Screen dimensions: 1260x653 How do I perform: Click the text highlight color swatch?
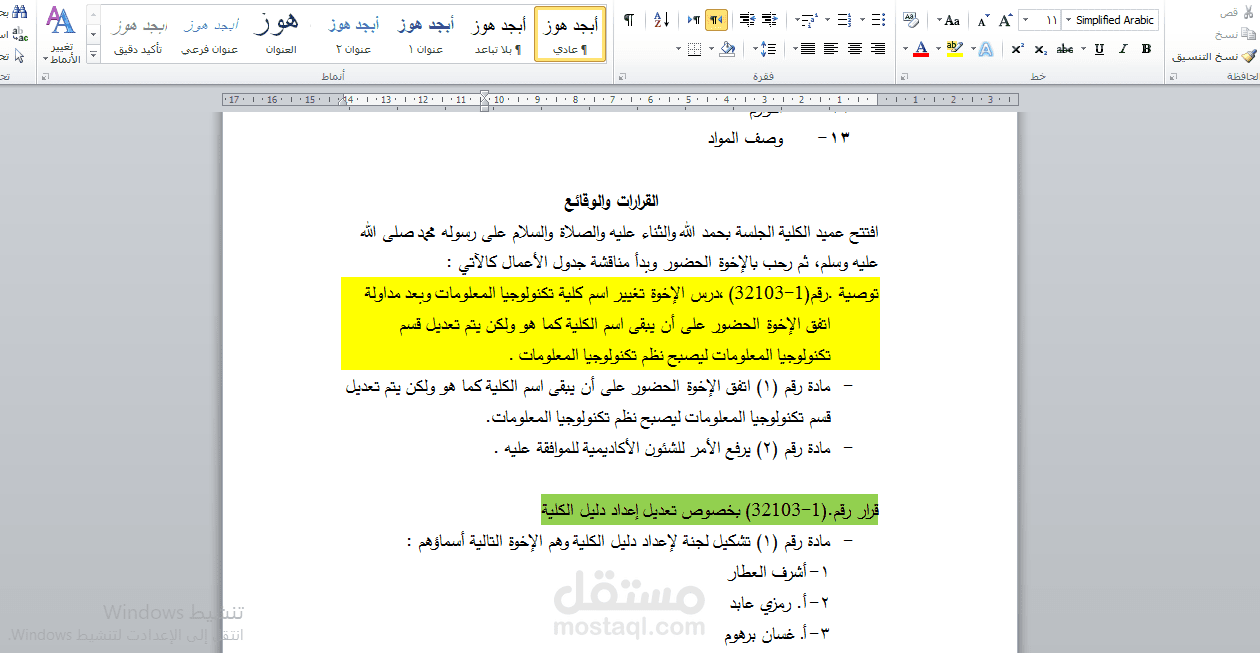point(956,49)
